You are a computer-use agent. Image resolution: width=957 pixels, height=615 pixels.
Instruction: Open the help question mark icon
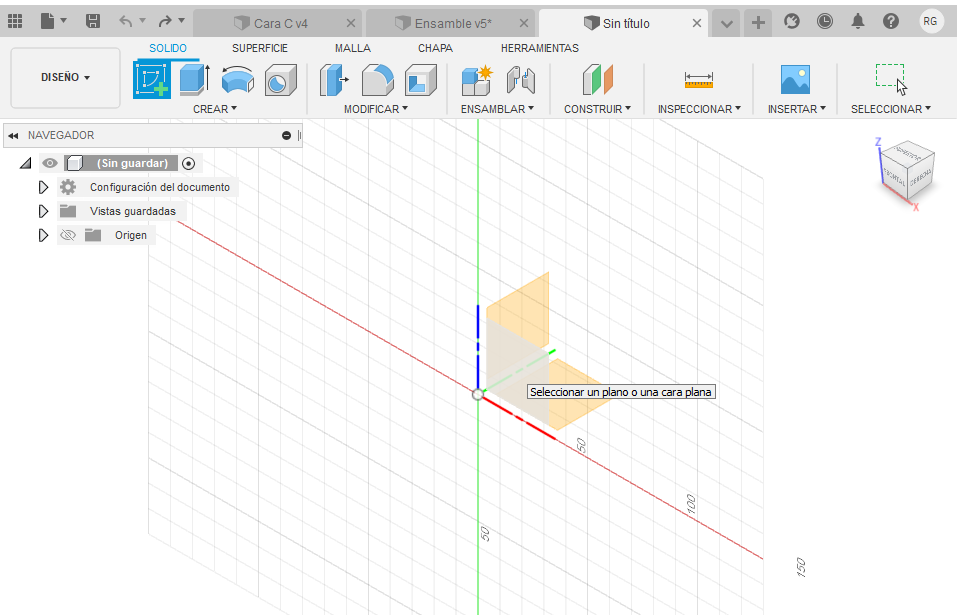pyautogui.click(x=890, y=22)
